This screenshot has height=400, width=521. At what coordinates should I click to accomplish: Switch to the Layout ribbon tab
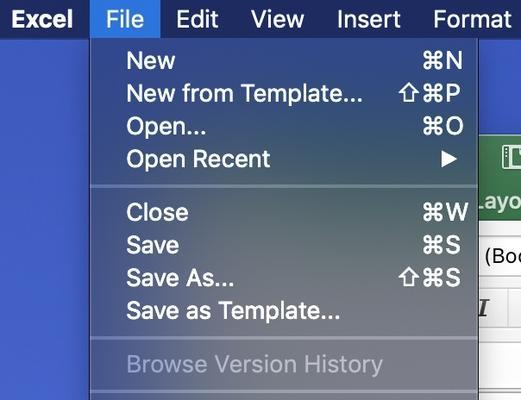pyautogui.click(x=500, y=202)
